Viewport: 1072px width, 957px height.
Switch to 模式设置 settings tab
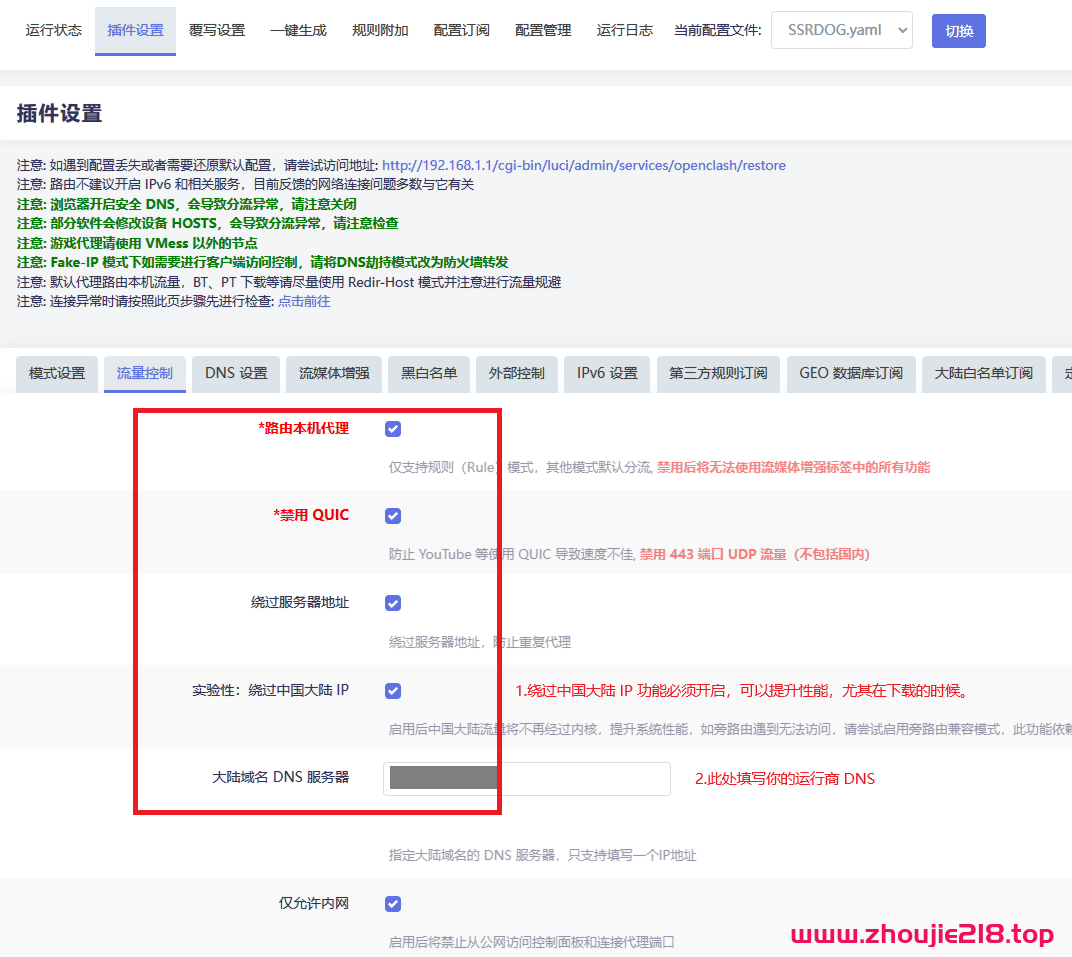(x=56, y=373)
